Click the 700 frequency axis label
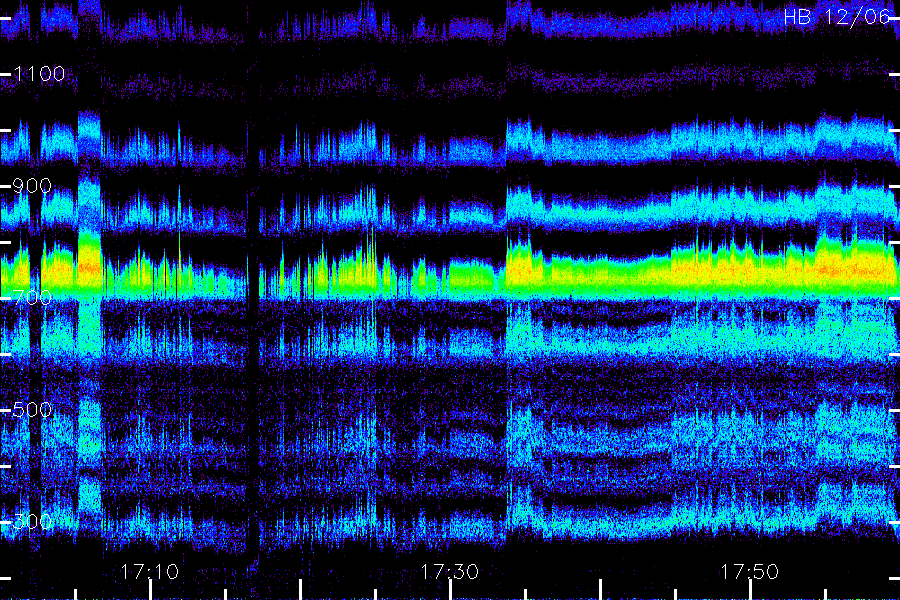 click(32, 298)
